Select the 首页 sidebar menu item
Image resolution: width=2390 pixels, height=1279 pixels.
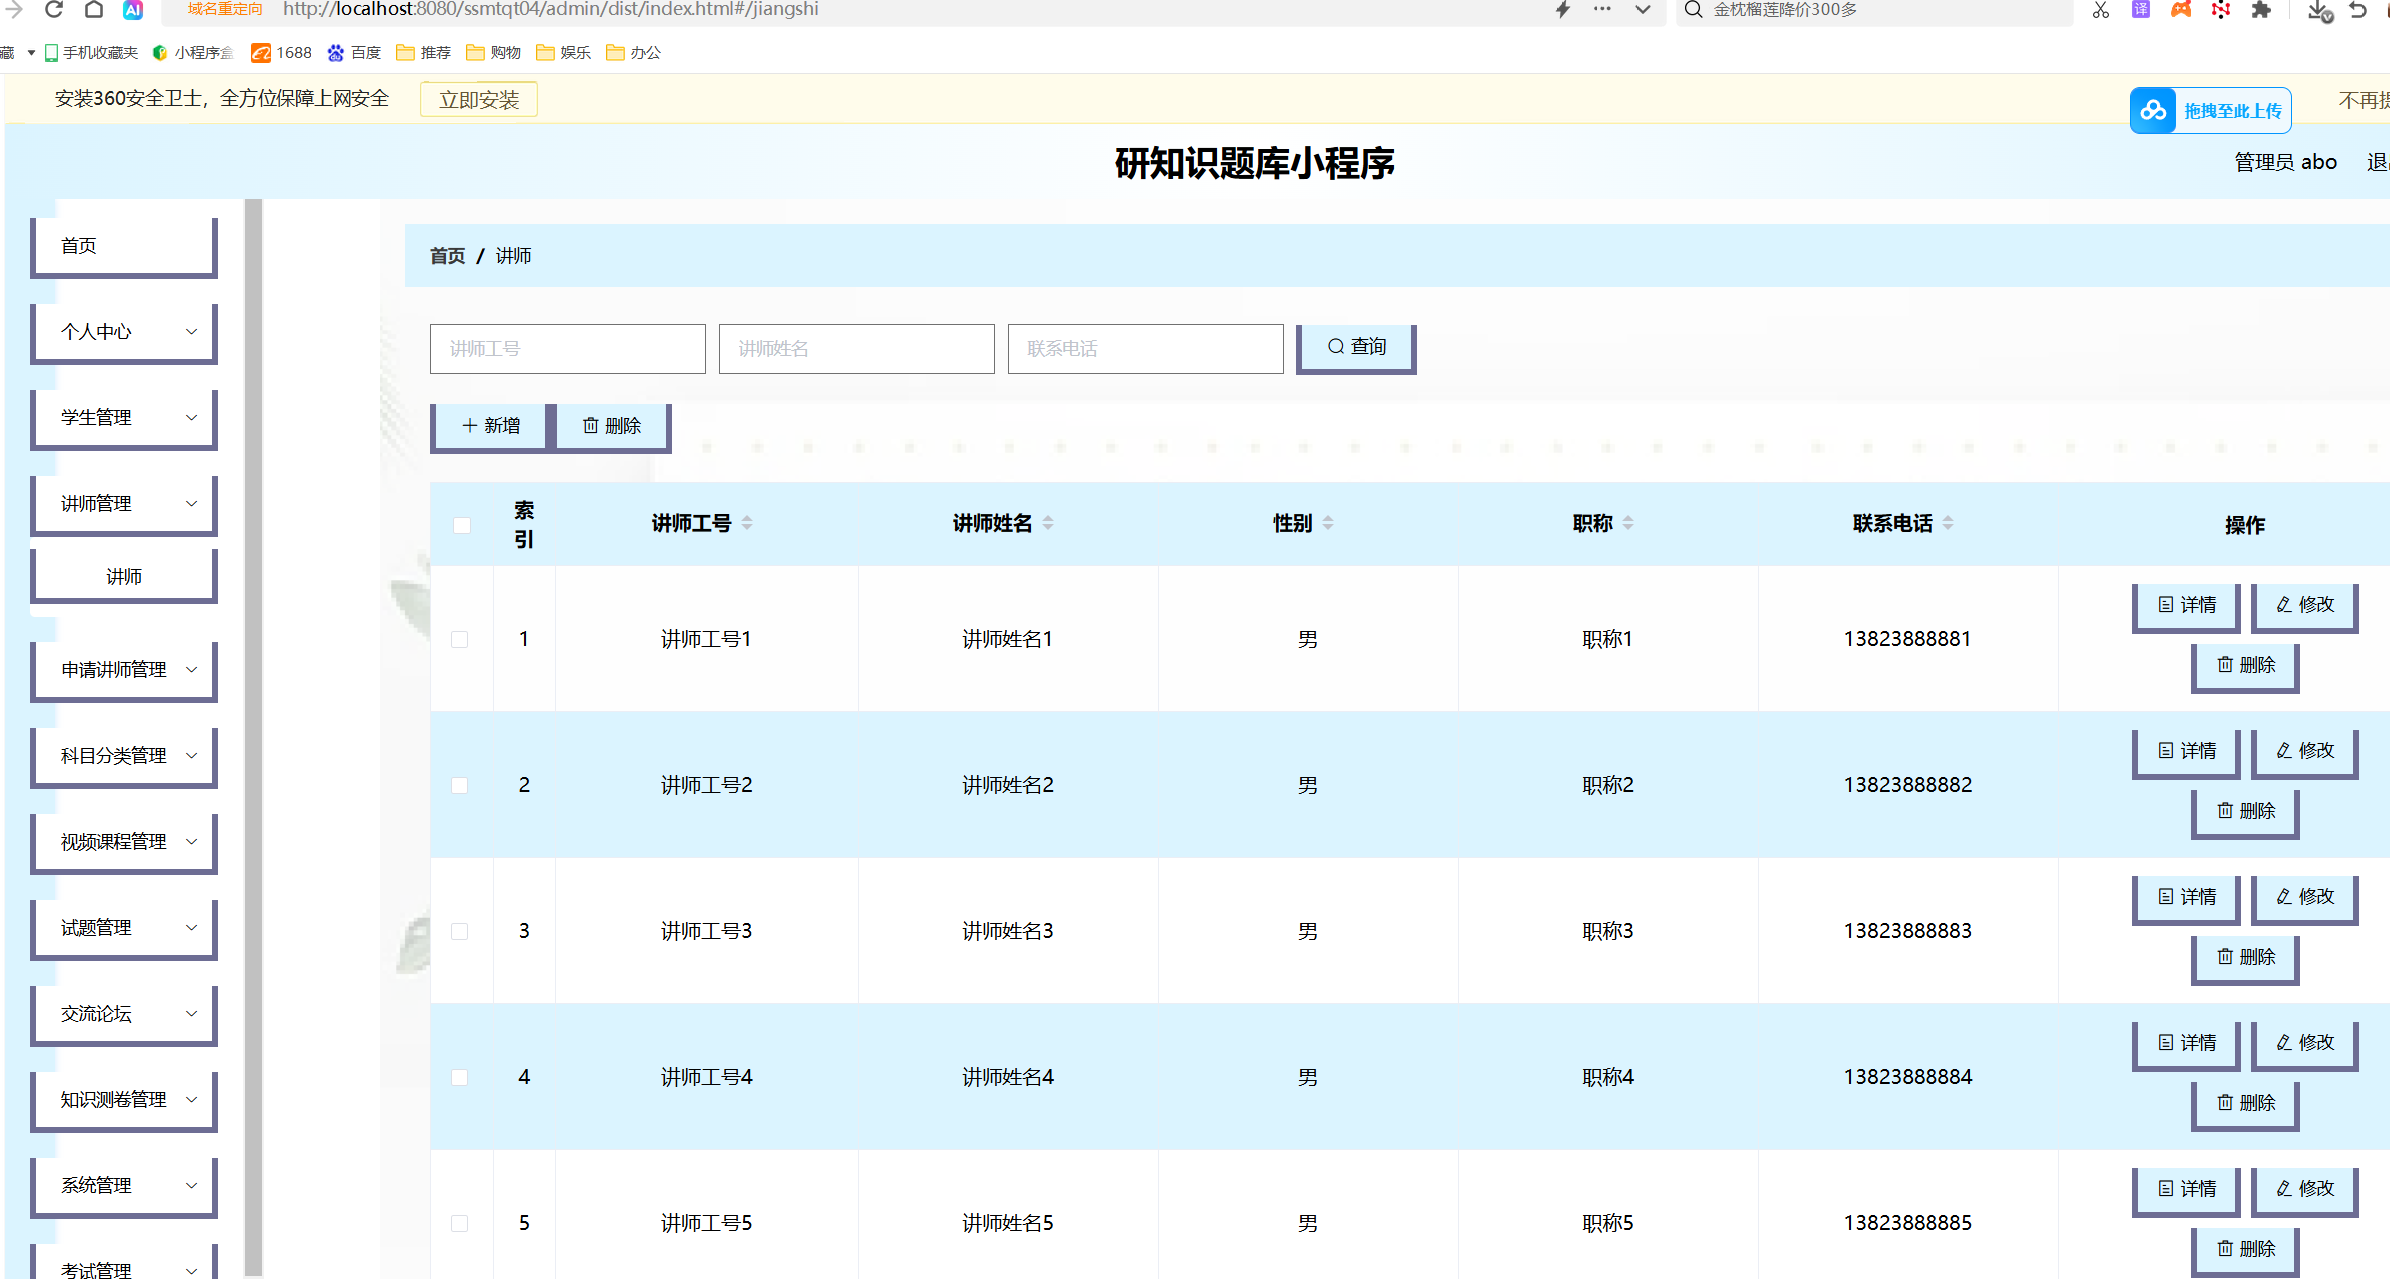pyautogui.click(x=124, y=246)
